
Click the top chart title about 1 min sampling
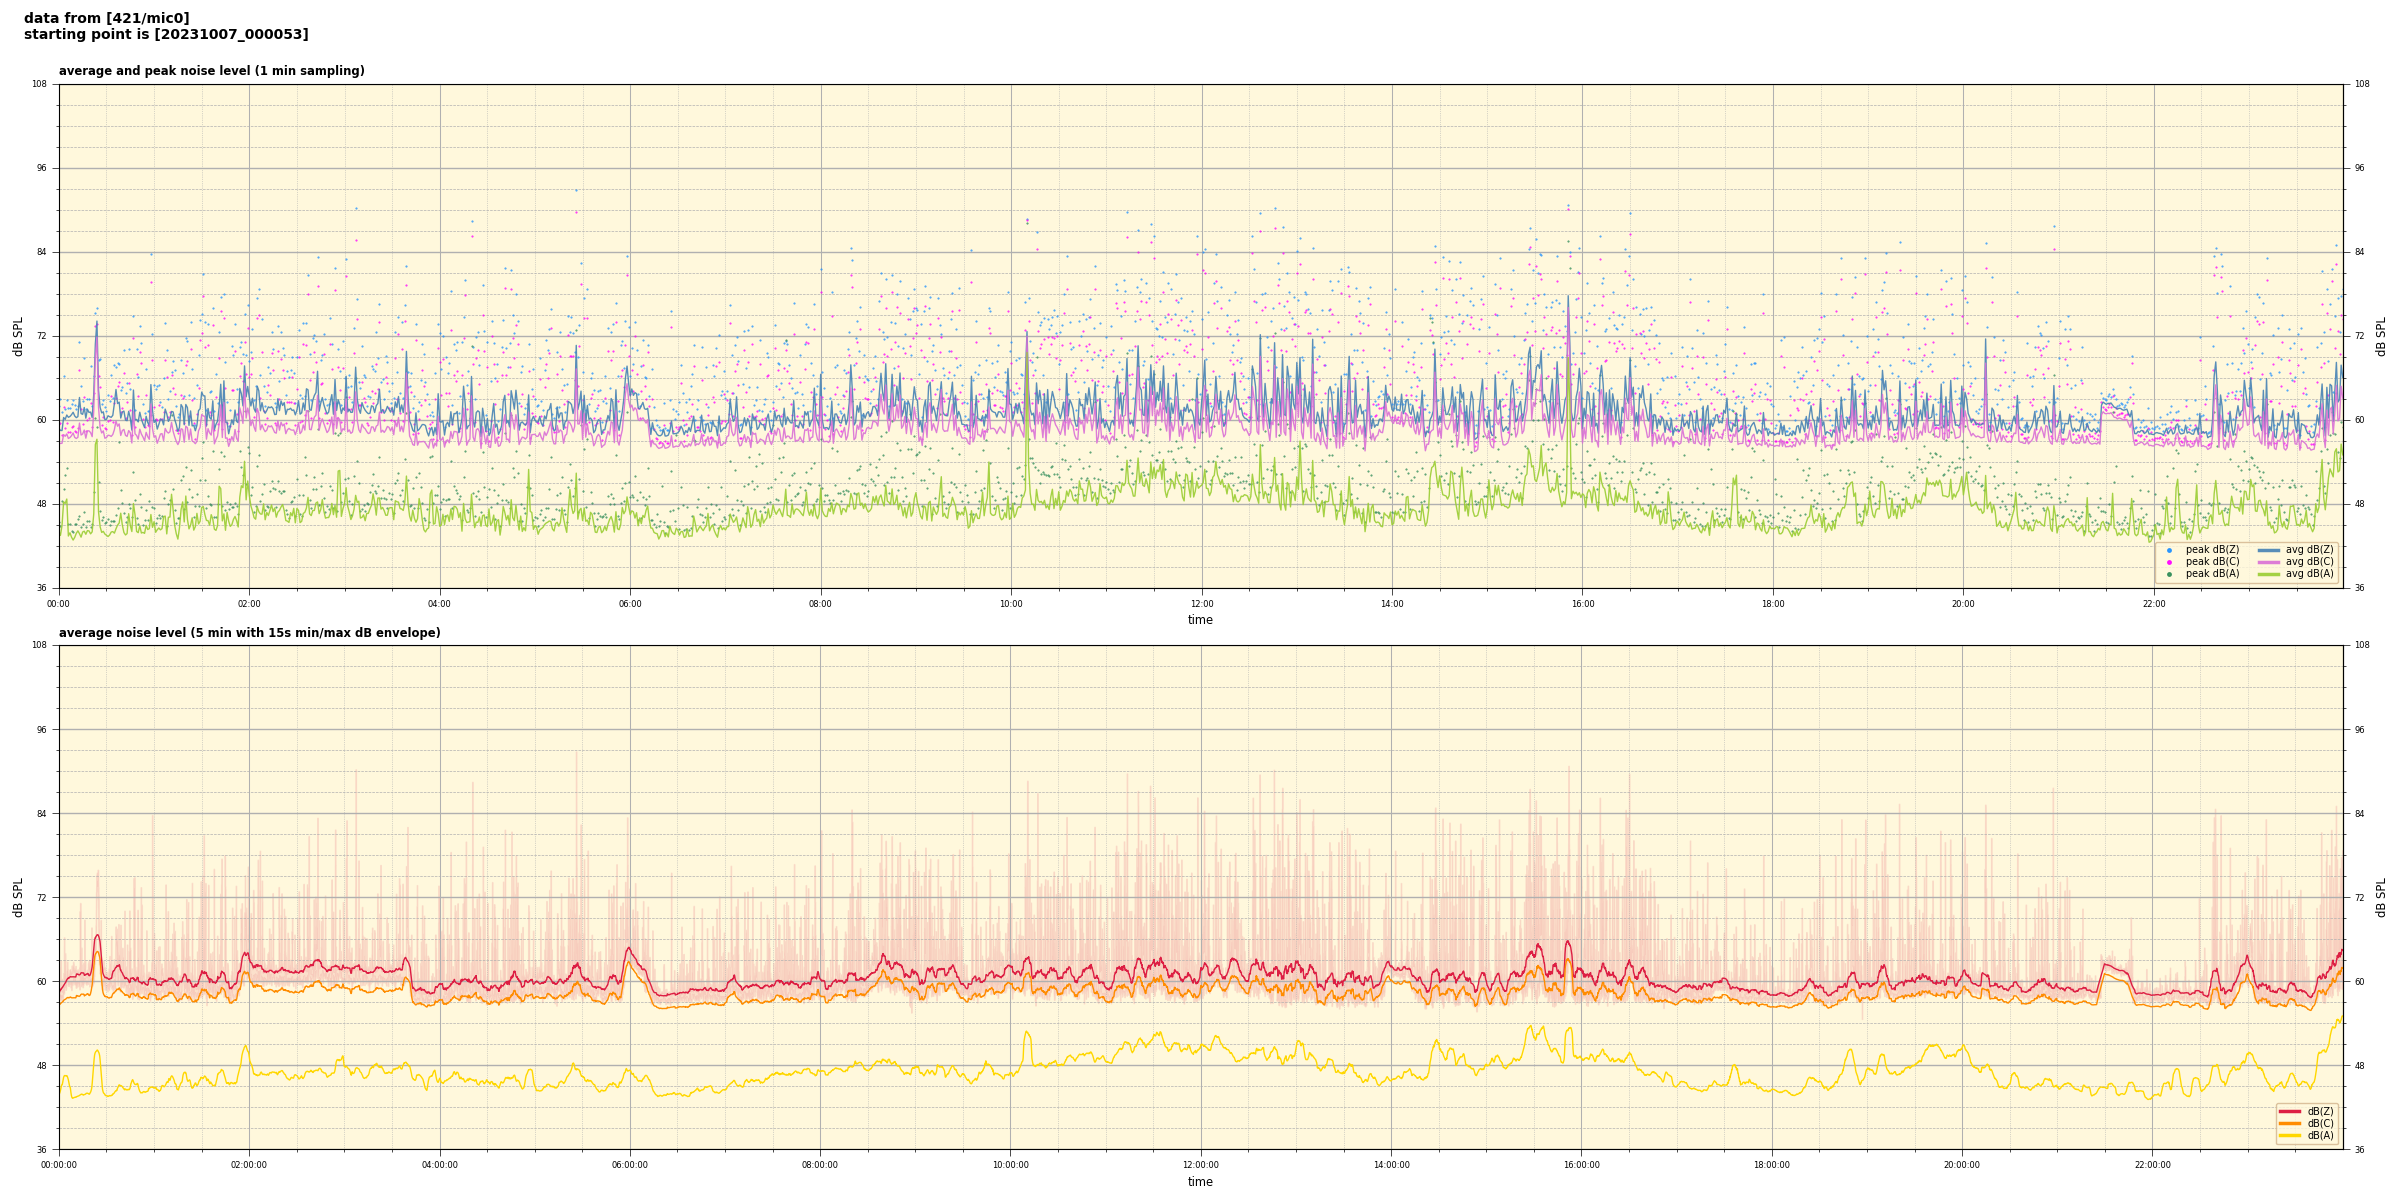point(211,71)
